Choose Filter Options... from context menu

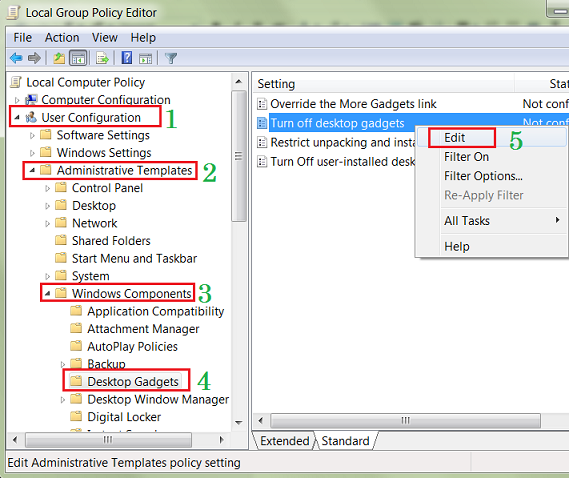pyautogui.click(x=492, y=176)
